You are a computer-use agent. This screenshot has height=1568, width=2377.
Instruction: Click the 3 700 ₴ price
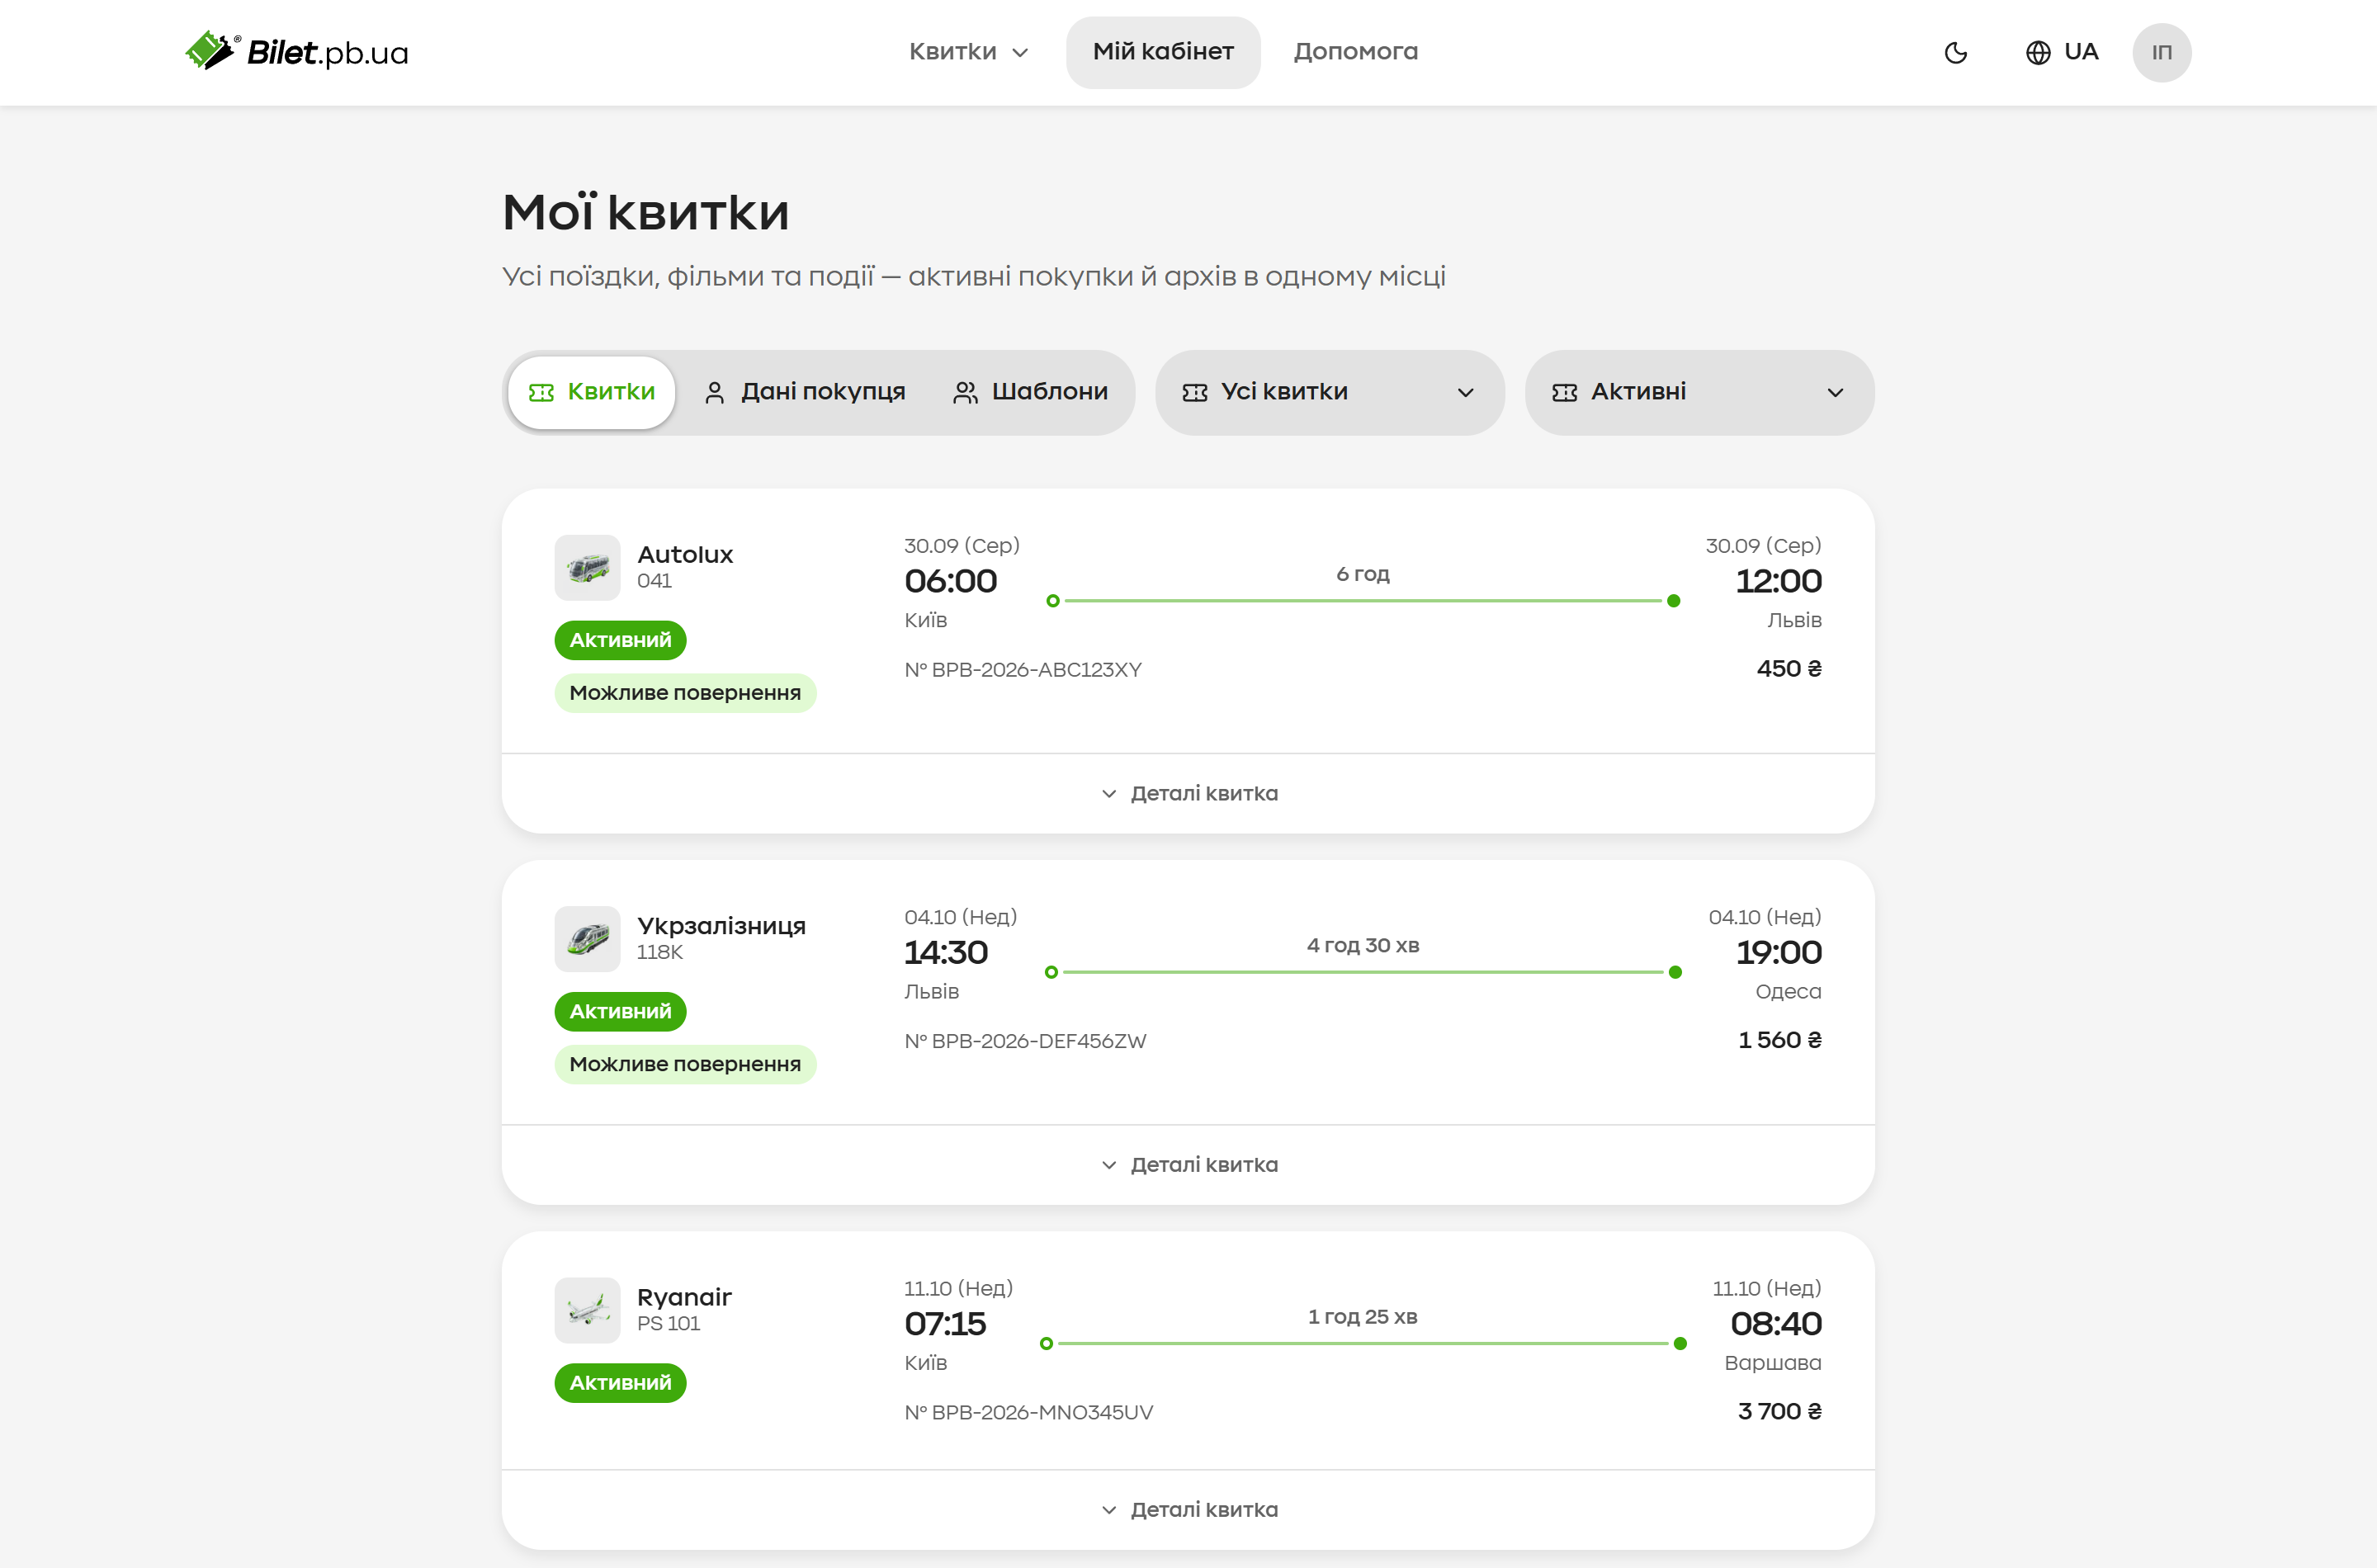click(x=1780, y=1411)
